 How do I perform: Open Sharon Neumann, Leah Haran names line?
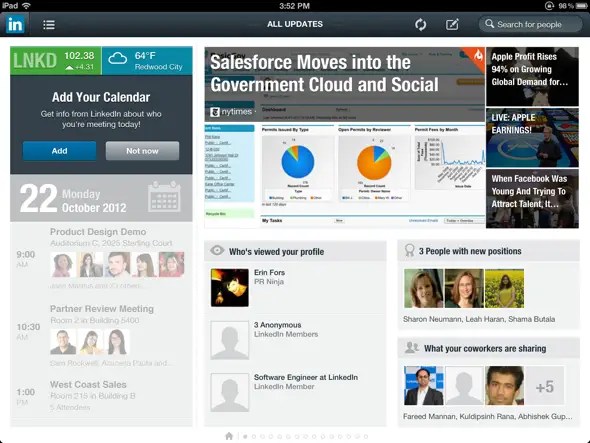[x=479, y=319]
